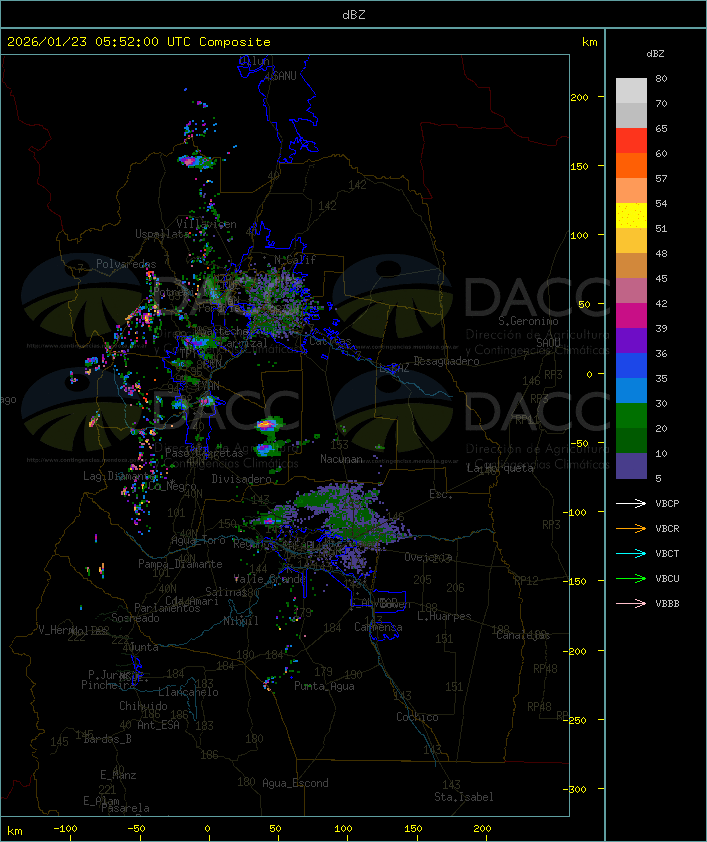Select the cyan VBCT arrow symbol

pyautogui.click(x=631, y=554)
